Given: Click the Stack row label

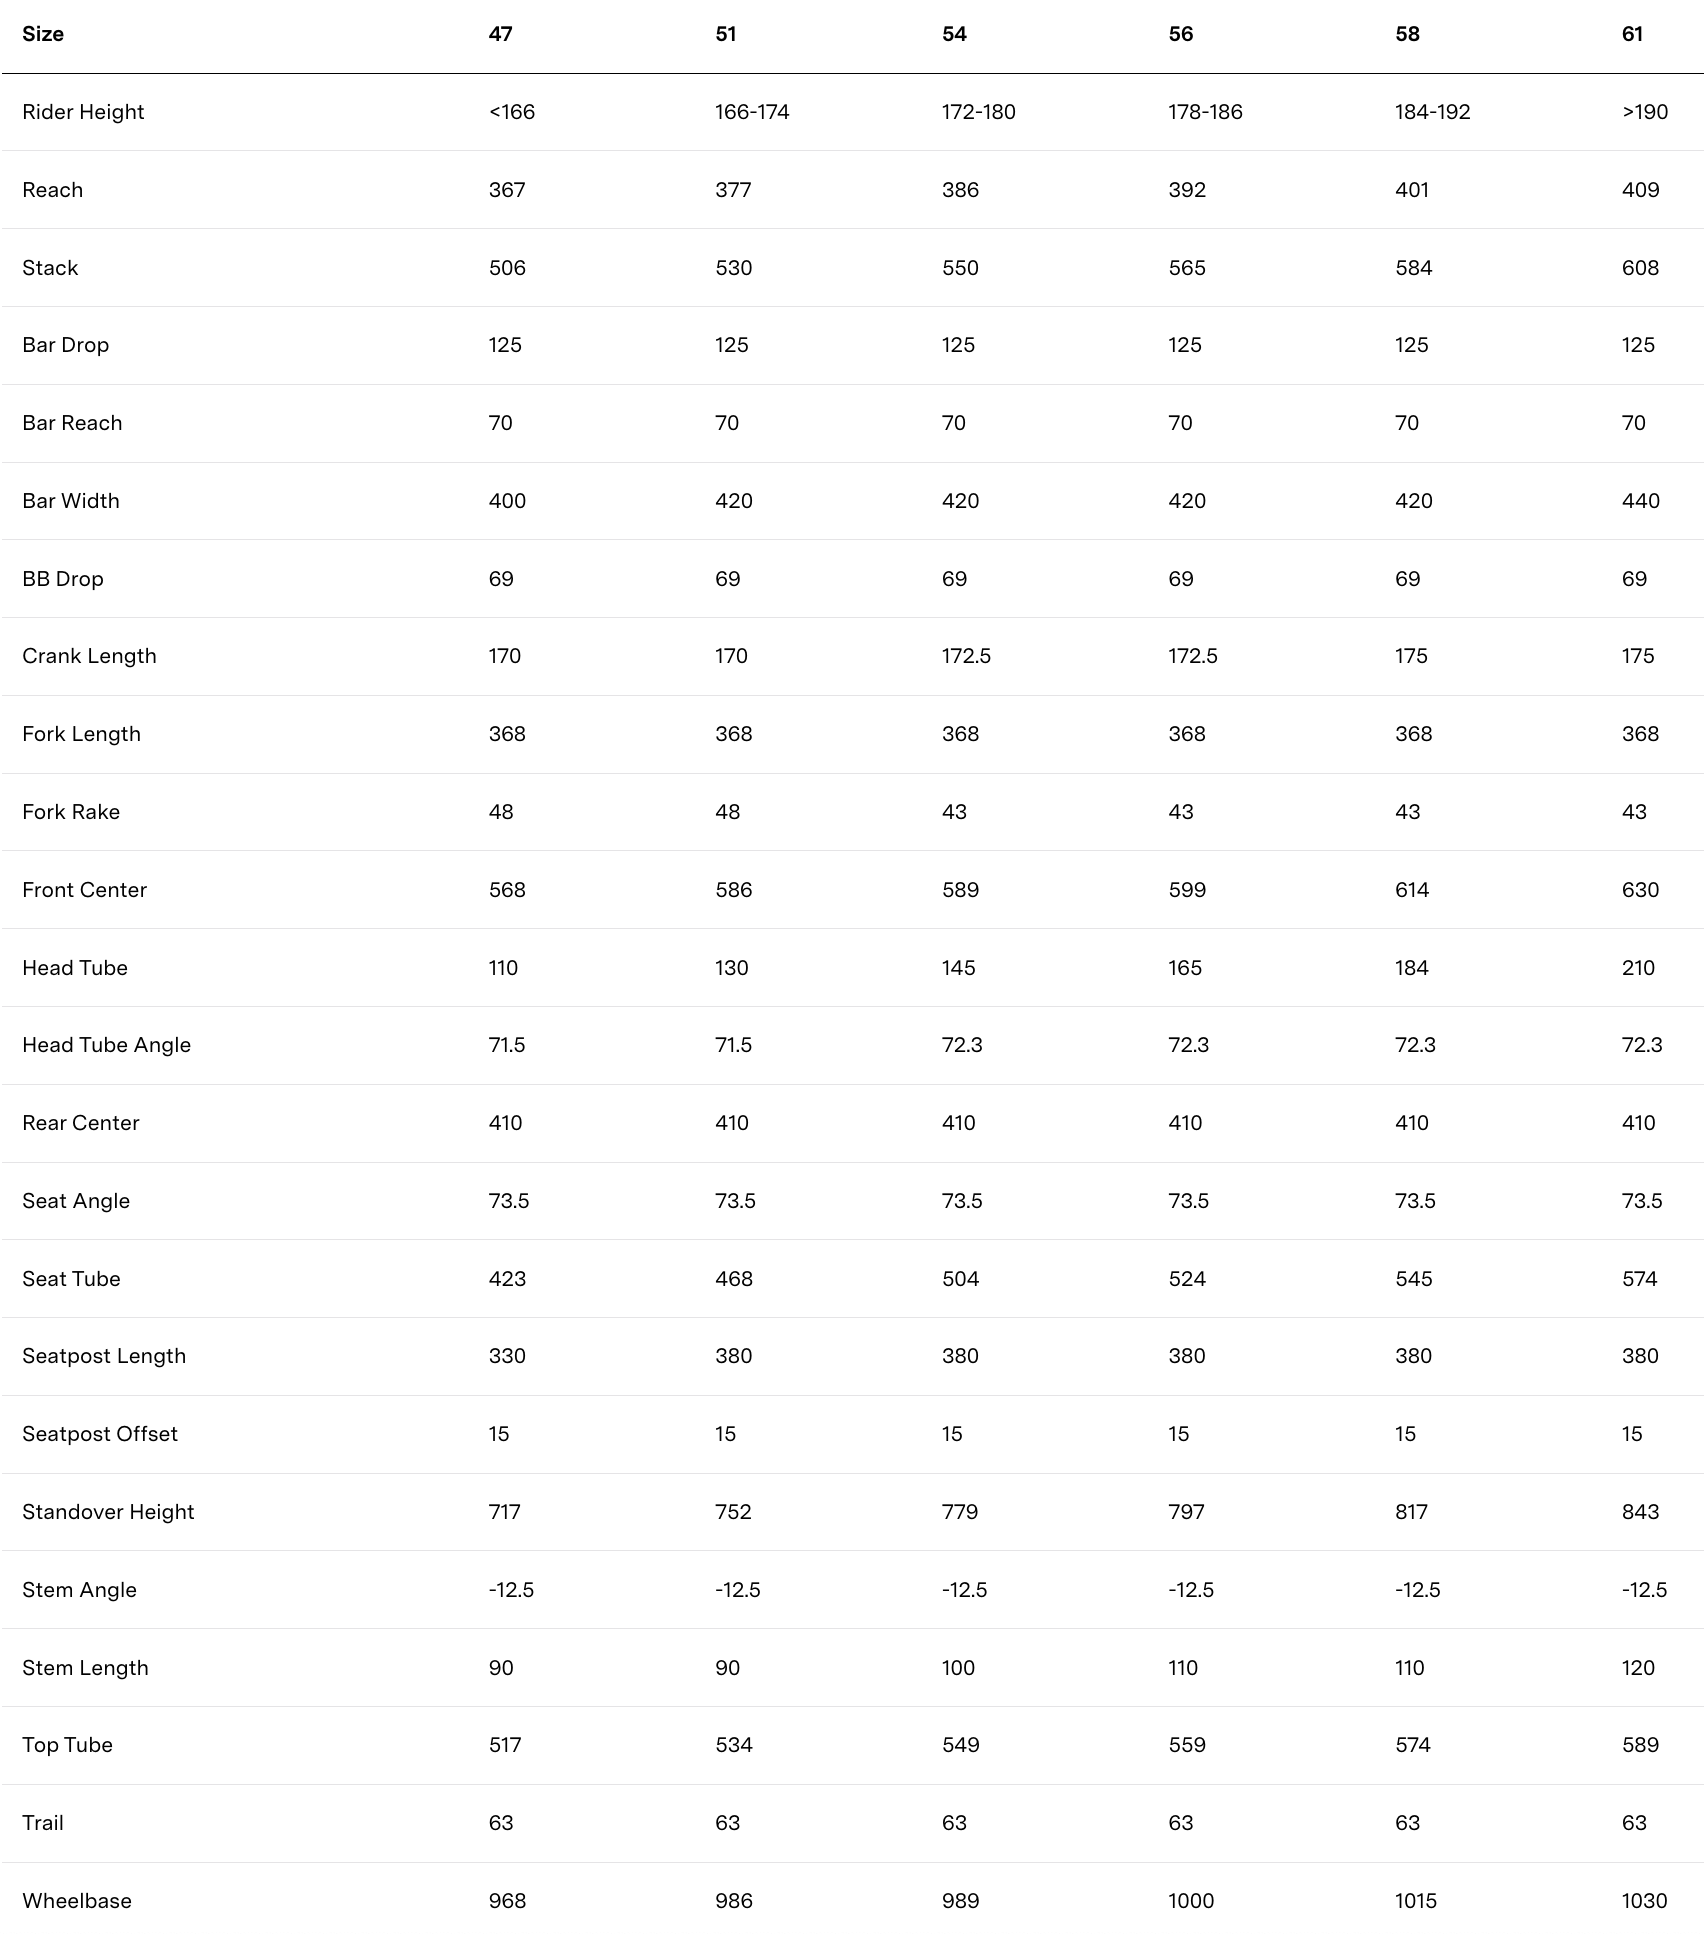Looking at the screenshot, I should pos(50,268).
